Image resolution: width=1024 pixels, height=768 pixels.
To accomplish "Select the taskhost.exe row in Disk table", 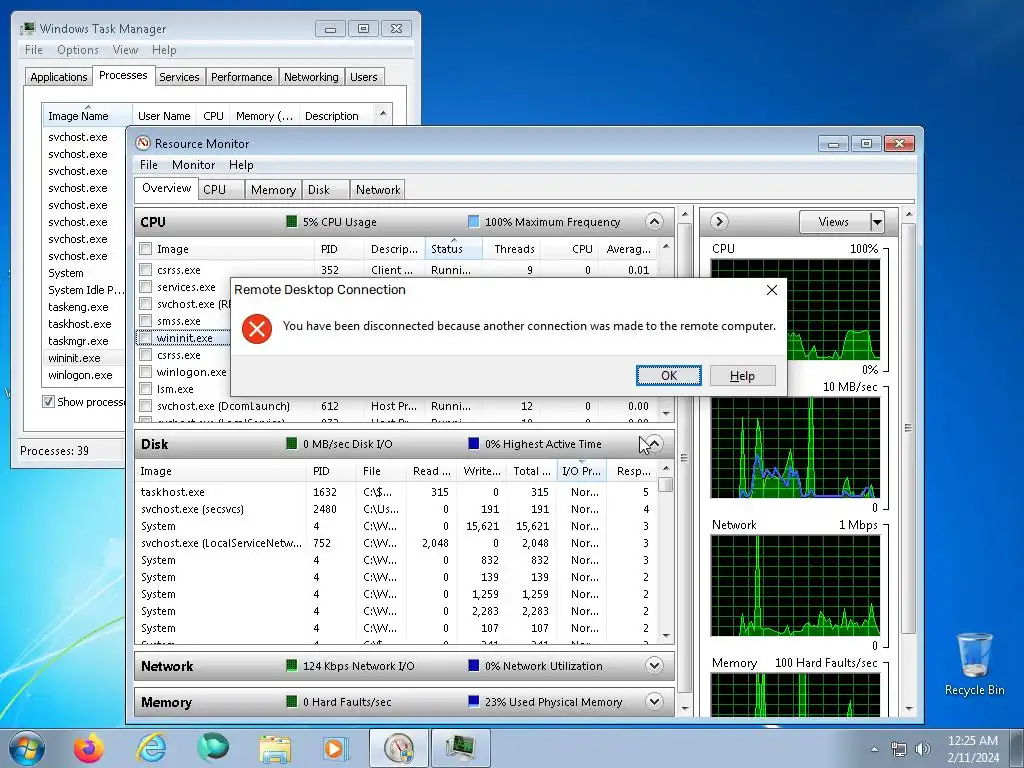I will [x=396, y=492].
